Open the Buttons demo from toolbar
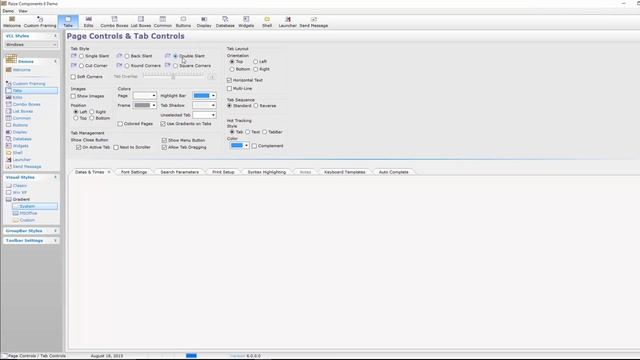 pyautogui.click(x=183, y=22)
